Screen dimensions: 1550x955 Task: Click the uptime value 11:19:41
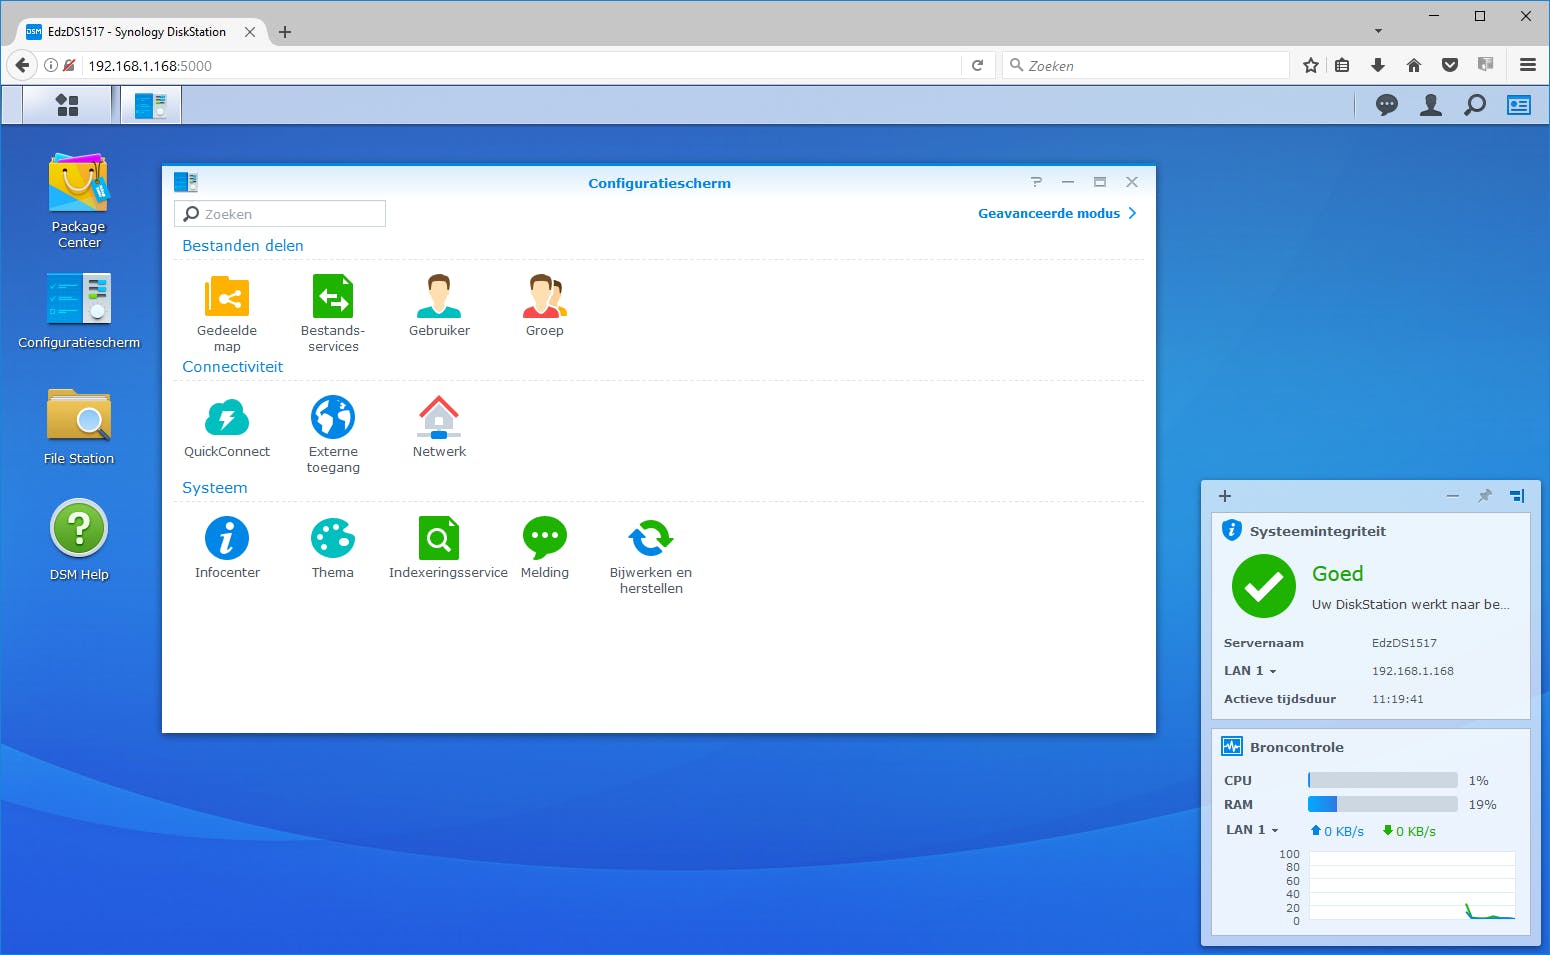coord(1398,699)
